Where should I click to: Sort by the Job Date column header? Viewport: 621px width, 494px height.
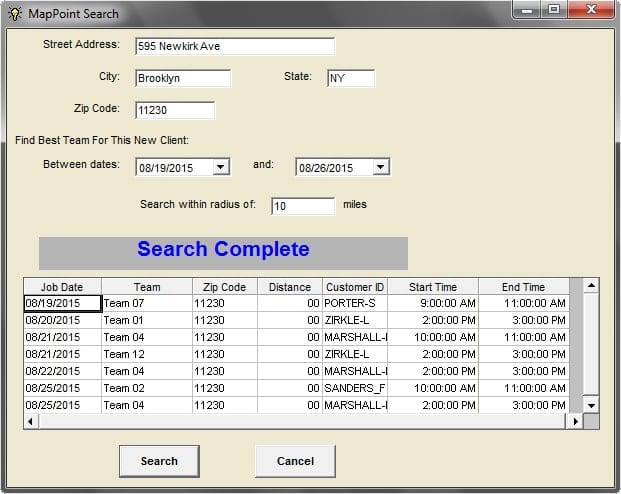tap(62, 287)
